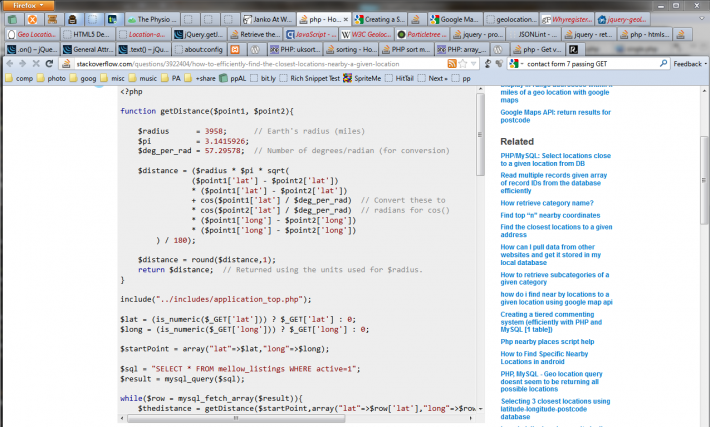Switch to the 'Whyregister...' tab
Image resolution: width=710 pixels, height=427 pixels.
[x=566, y=19]
